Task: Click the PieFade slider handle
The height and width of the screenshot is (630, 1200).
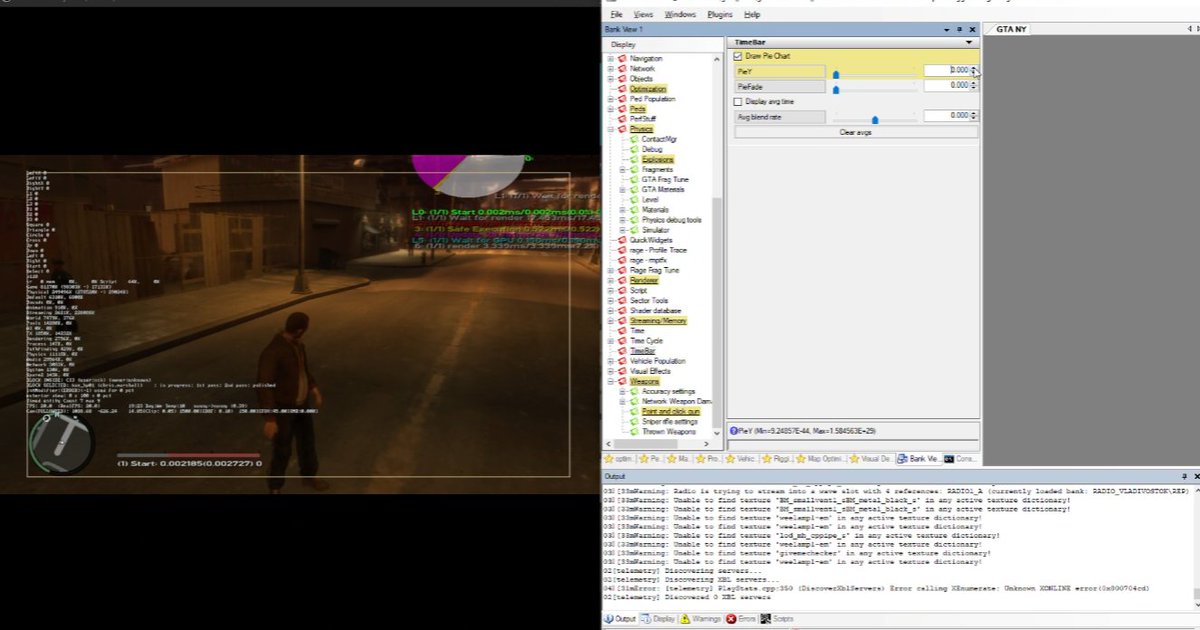Action: tap(836, 89)
